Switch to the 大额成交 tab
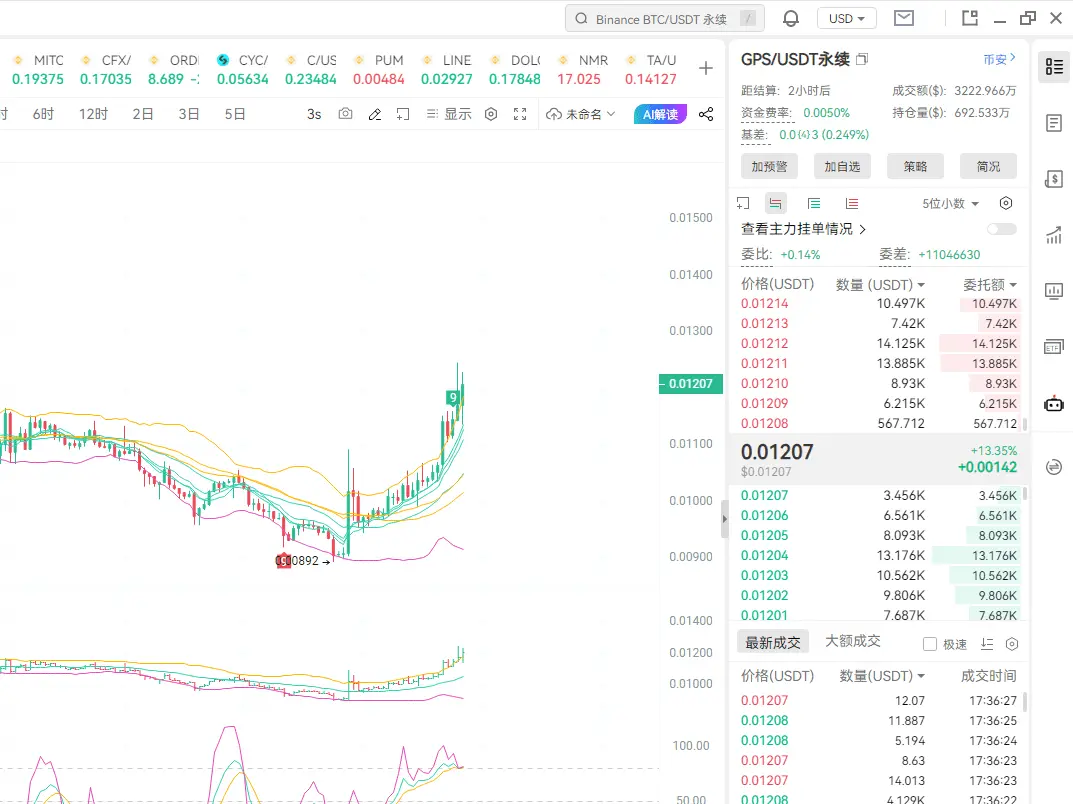 853,641
